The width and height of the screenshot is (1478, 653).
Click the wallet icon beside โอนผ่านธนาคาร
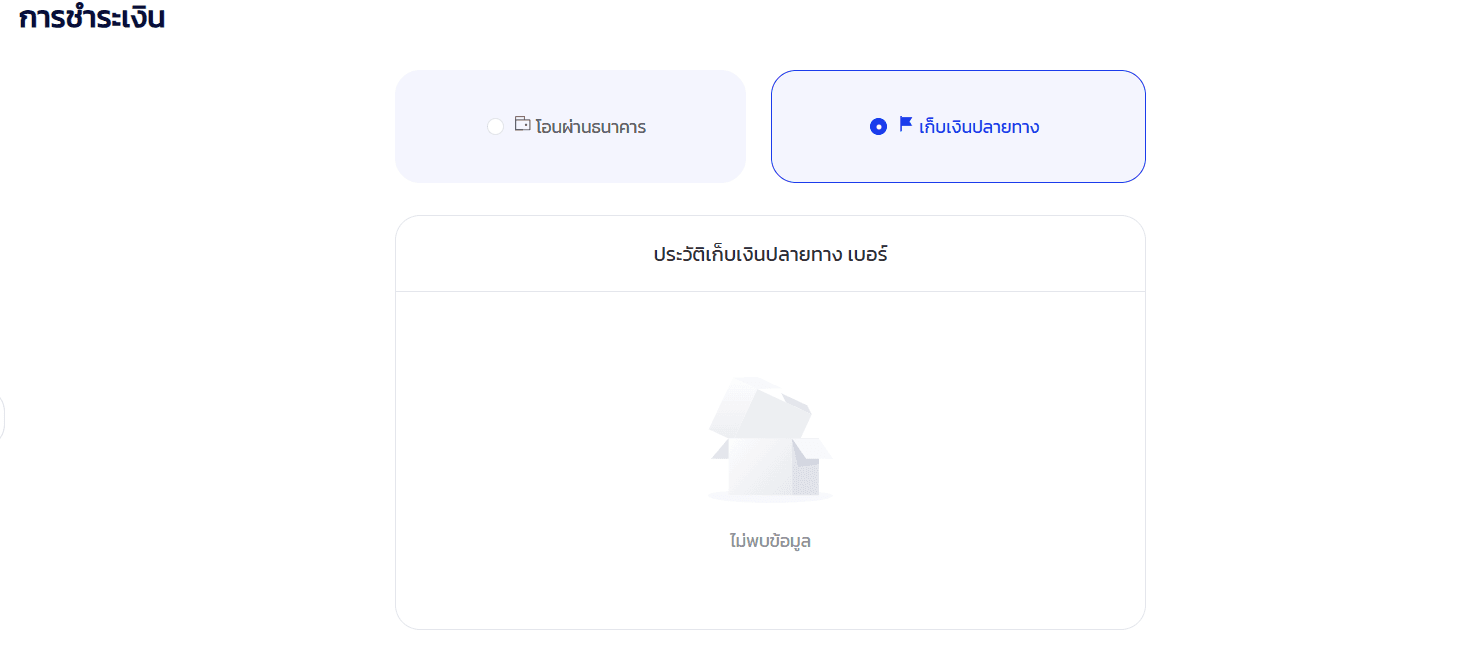(522, 124)
